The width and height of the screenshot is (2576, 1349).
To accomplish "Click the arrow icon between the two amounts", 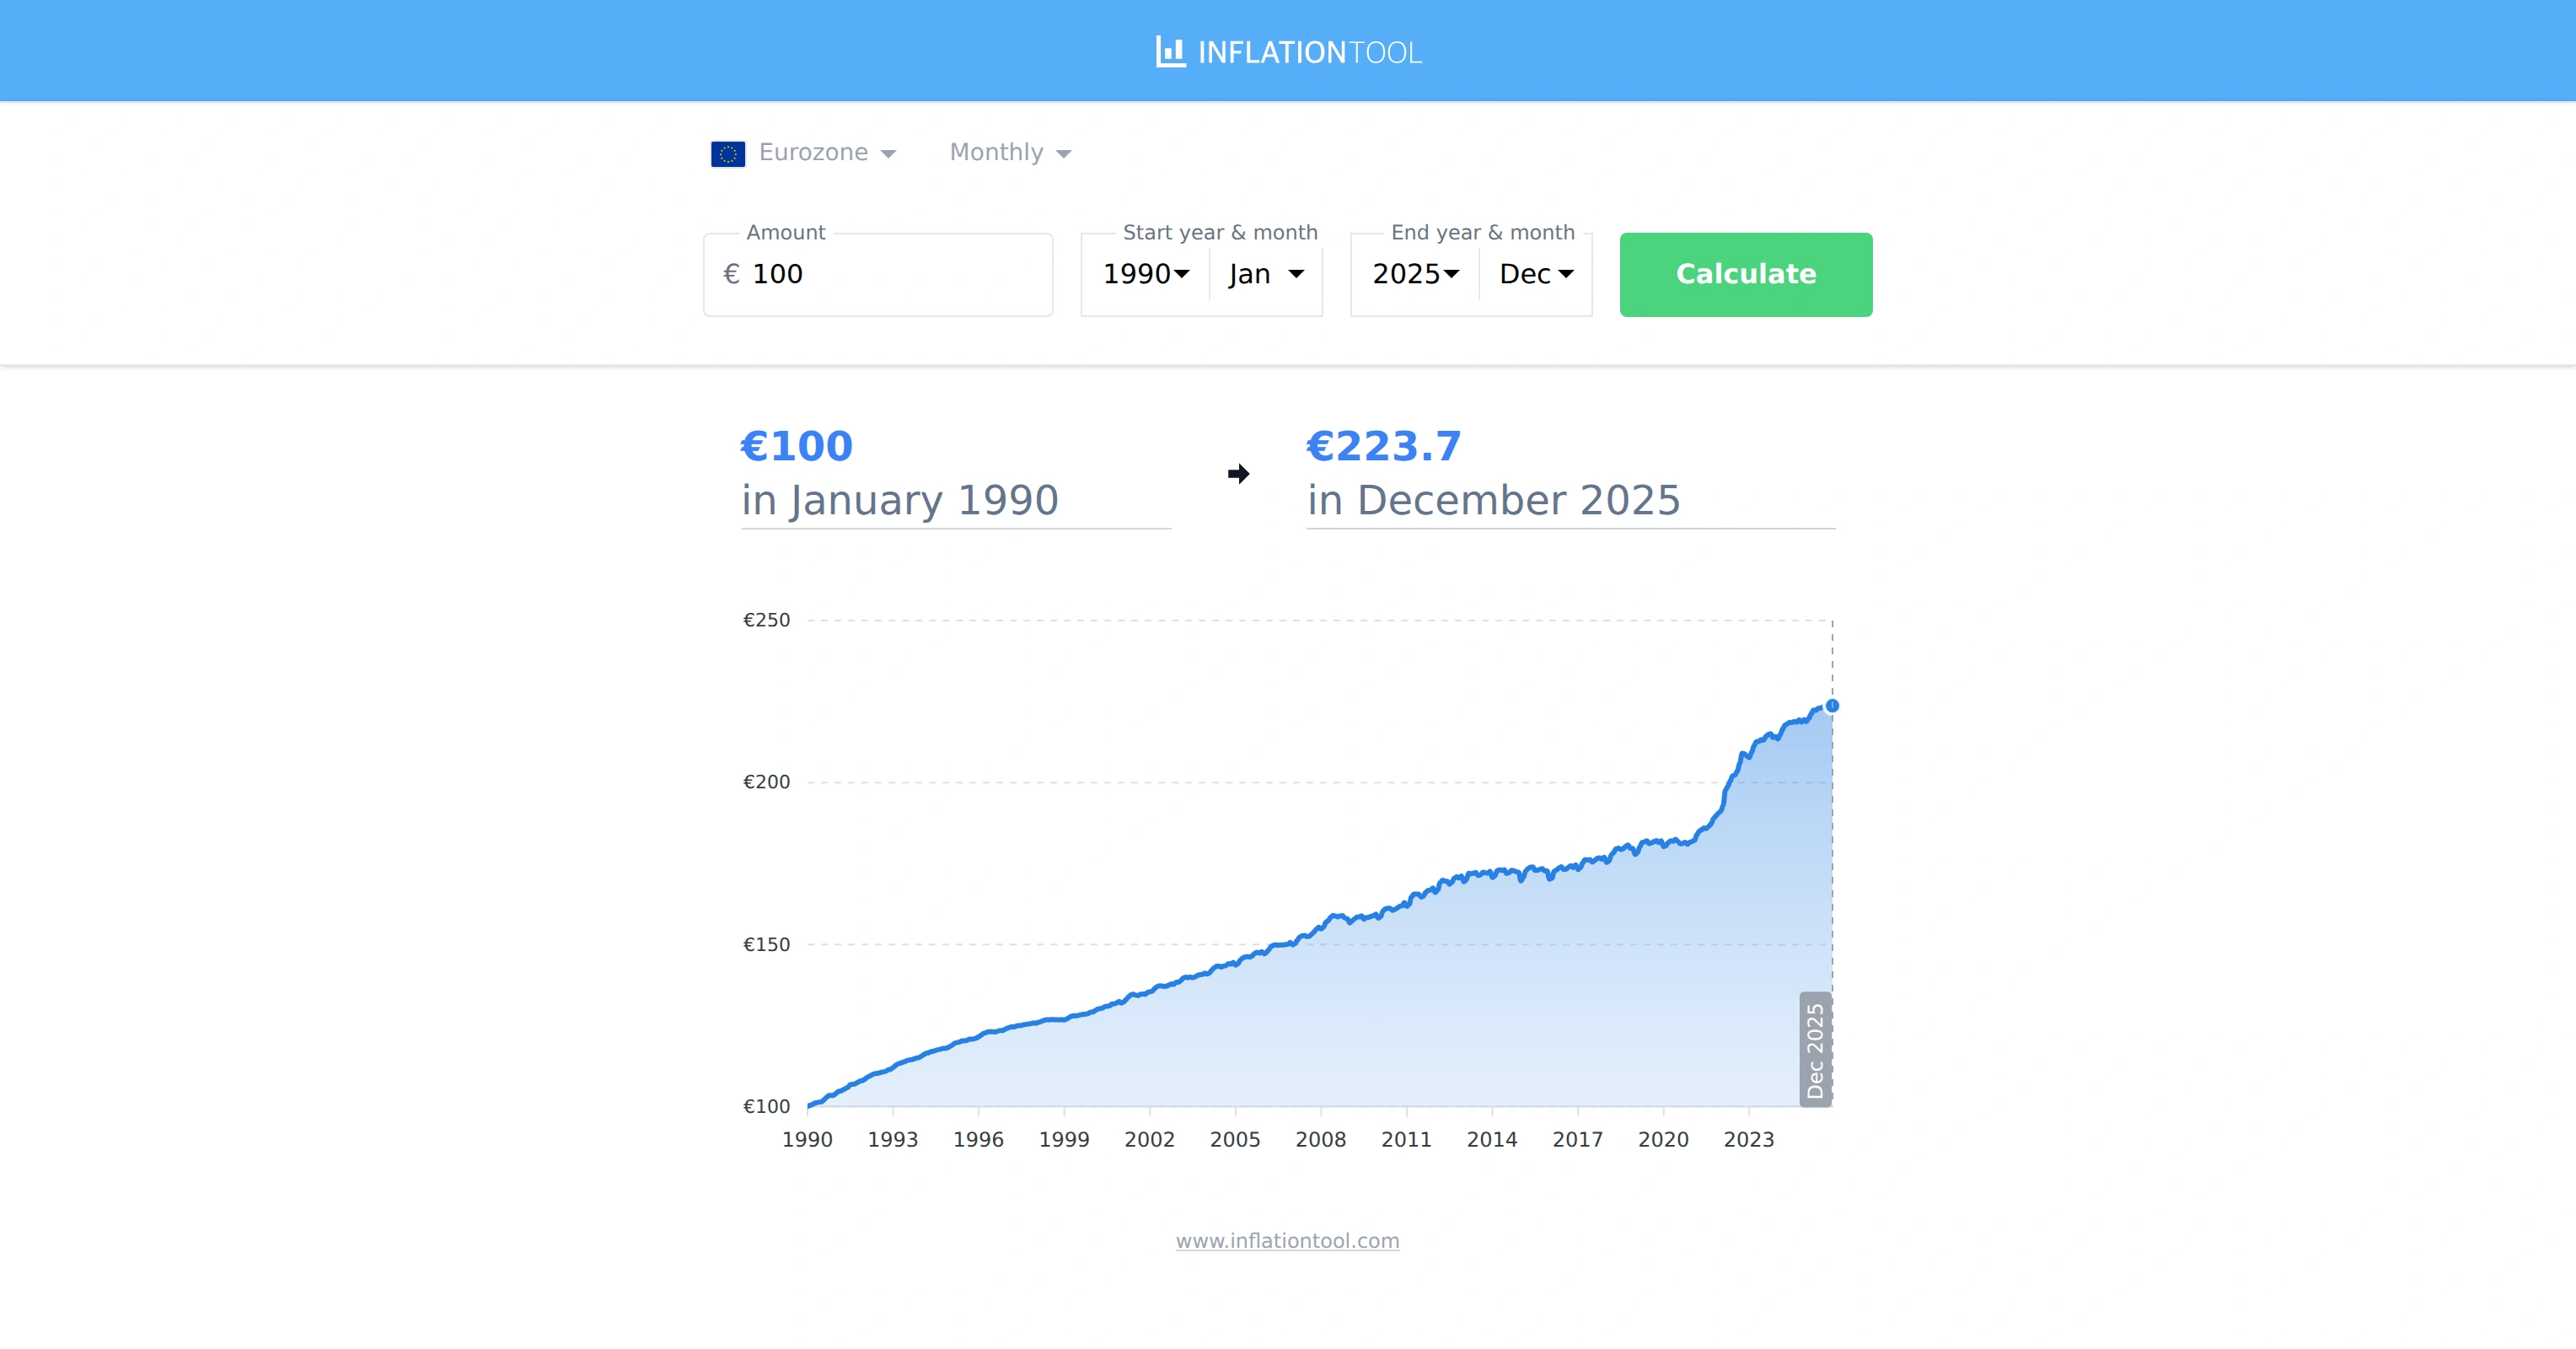I will pos(1239,474).
